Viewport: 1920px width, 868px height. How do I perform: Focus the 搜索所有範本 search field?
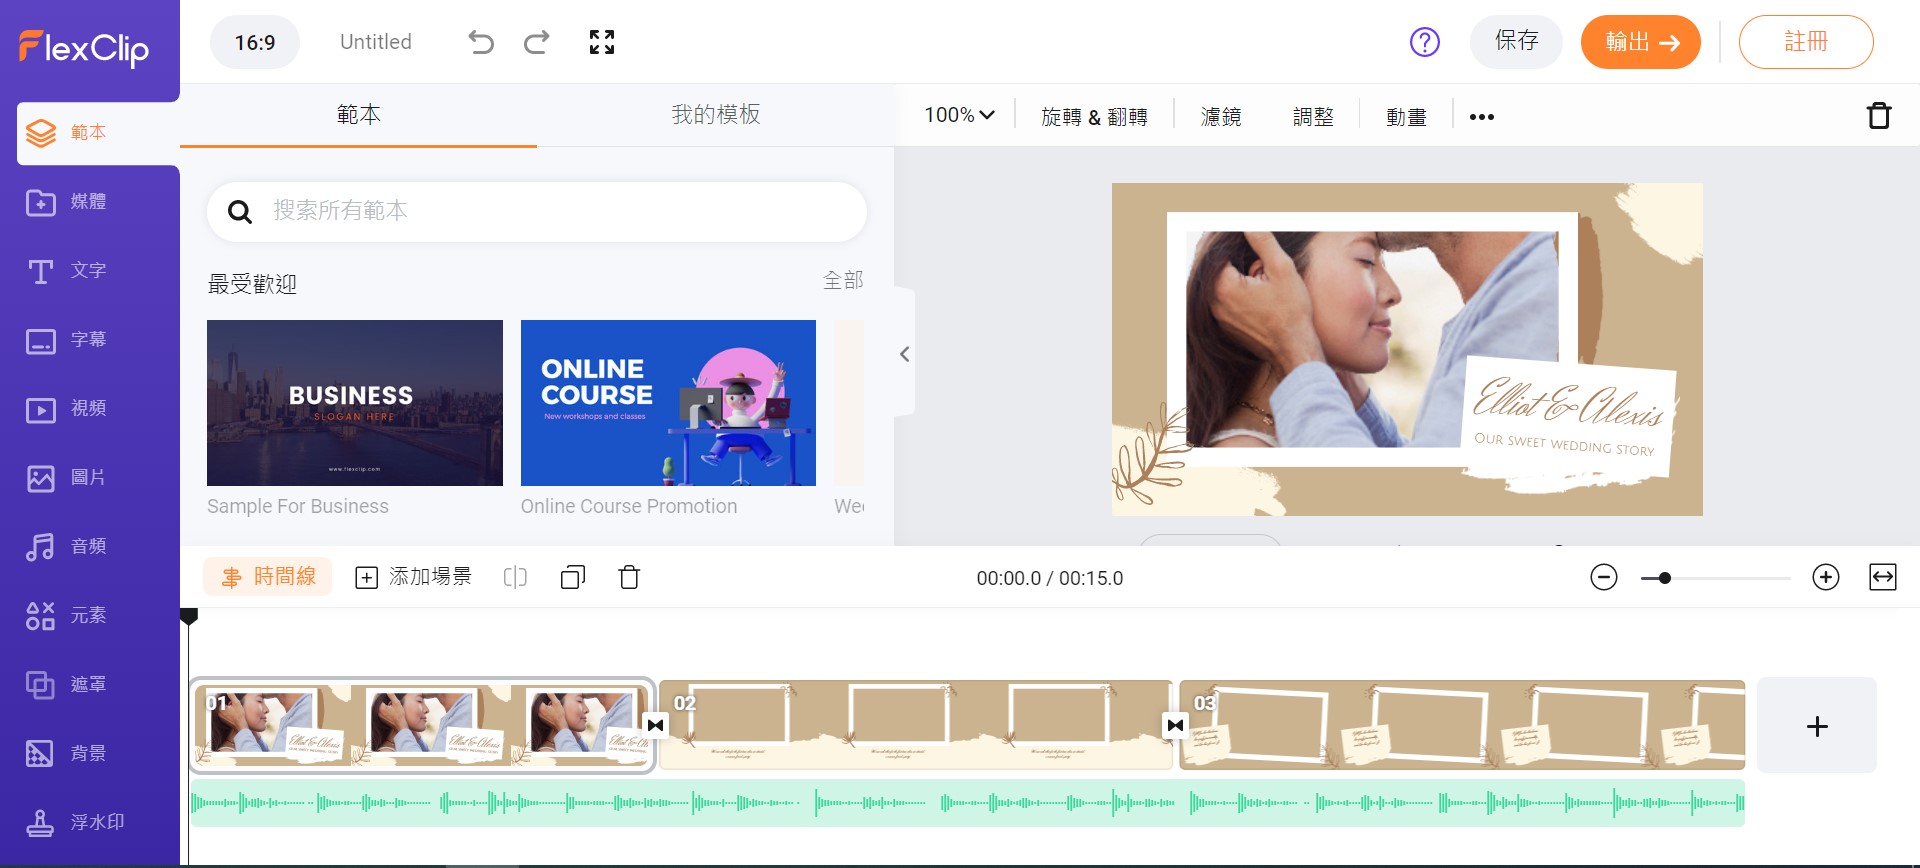coord(537,211)
